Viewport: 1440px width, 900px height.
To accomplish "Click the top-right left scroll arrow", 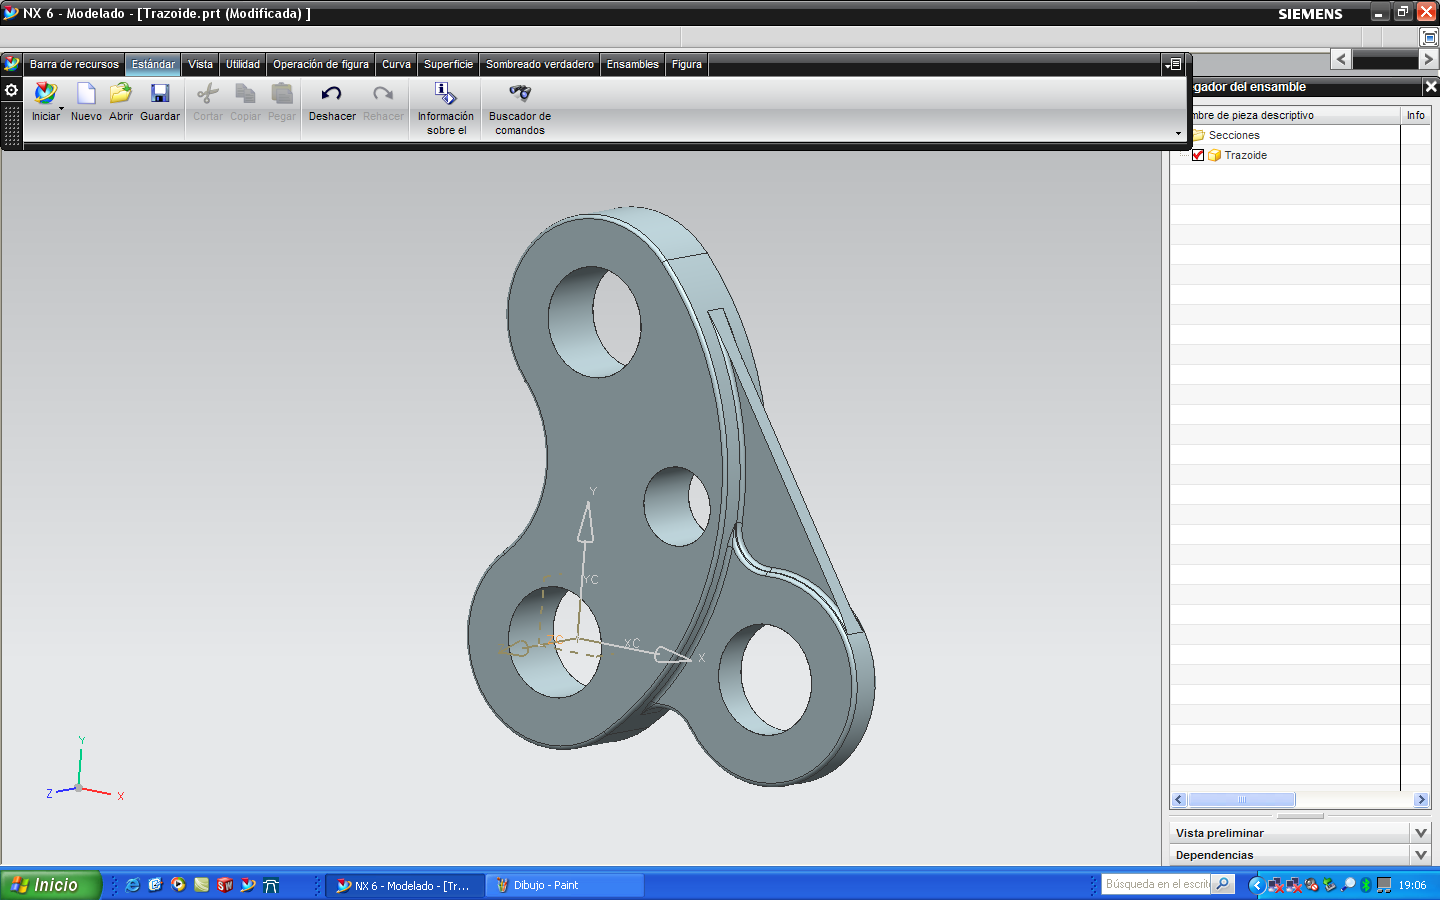I will pos(1341,59).
